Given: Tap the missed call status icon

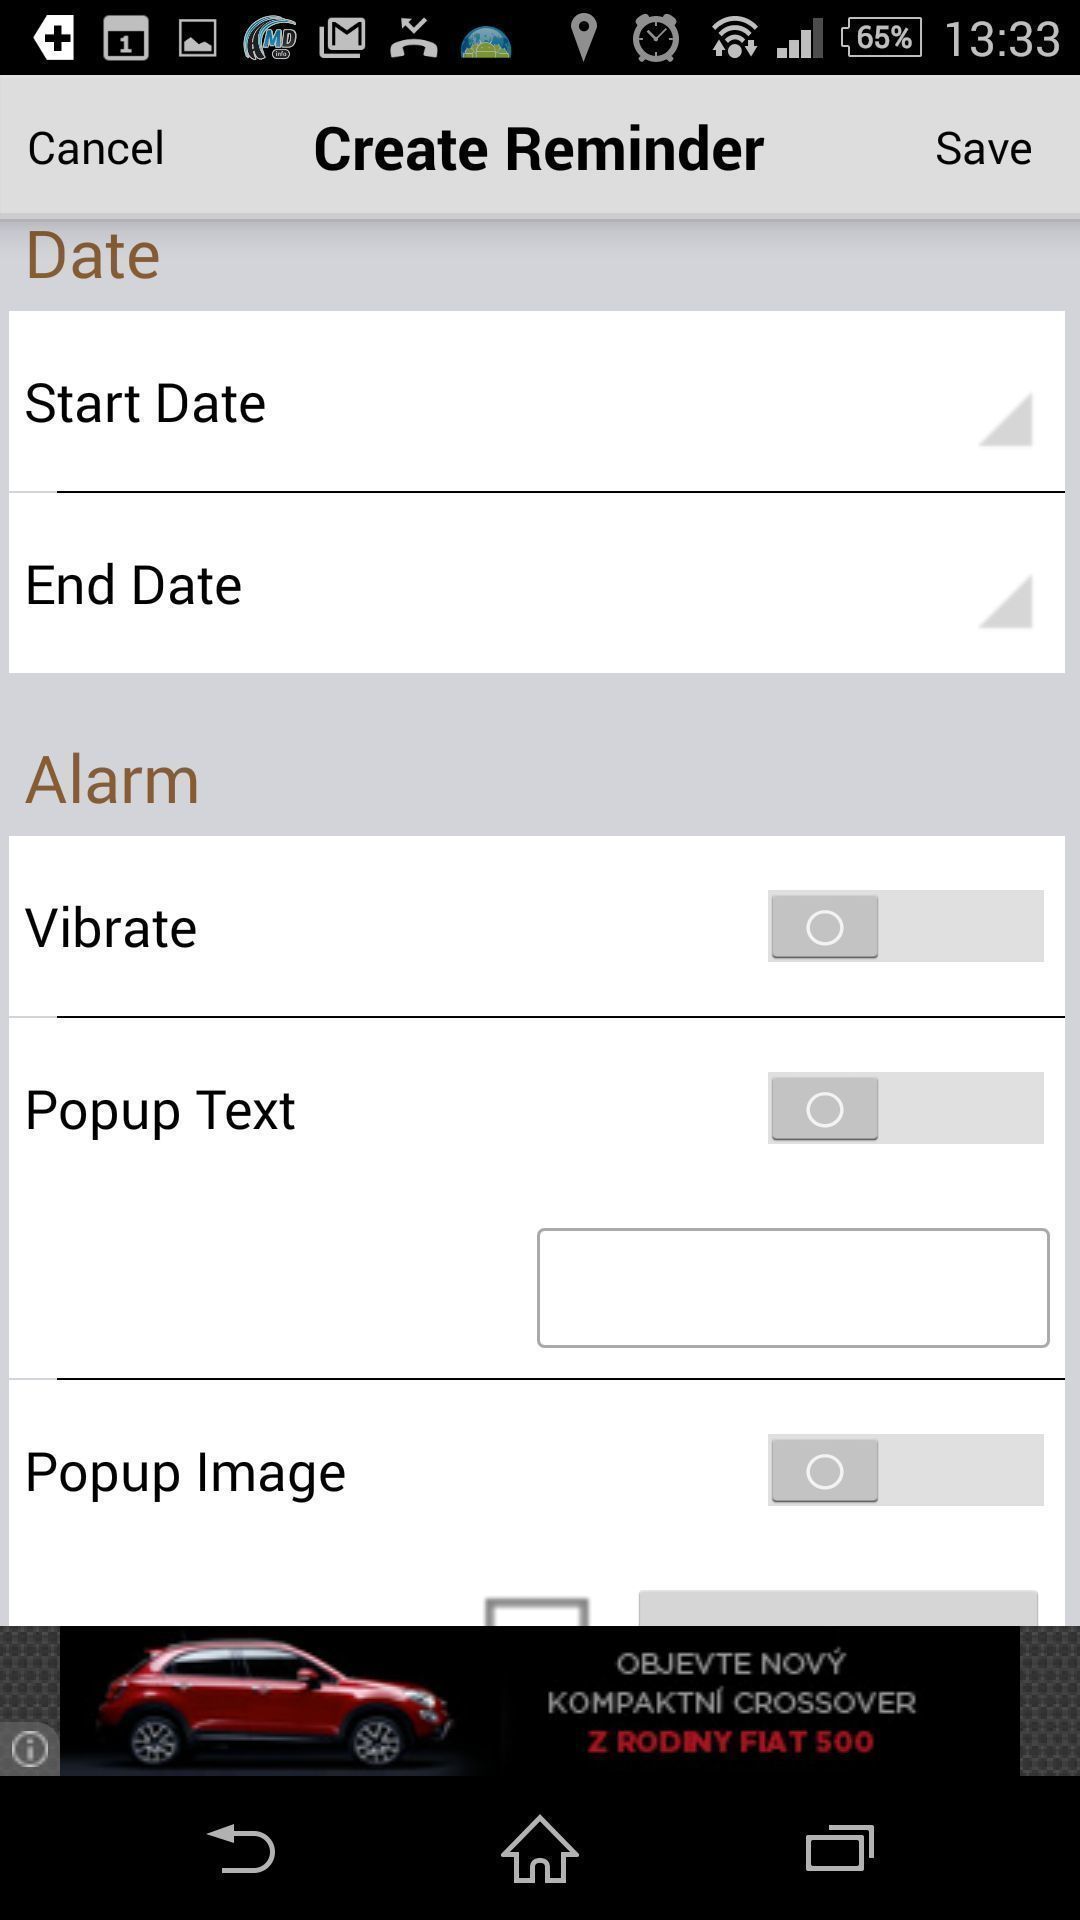Looking at the screenshot, I should (414, 39).
